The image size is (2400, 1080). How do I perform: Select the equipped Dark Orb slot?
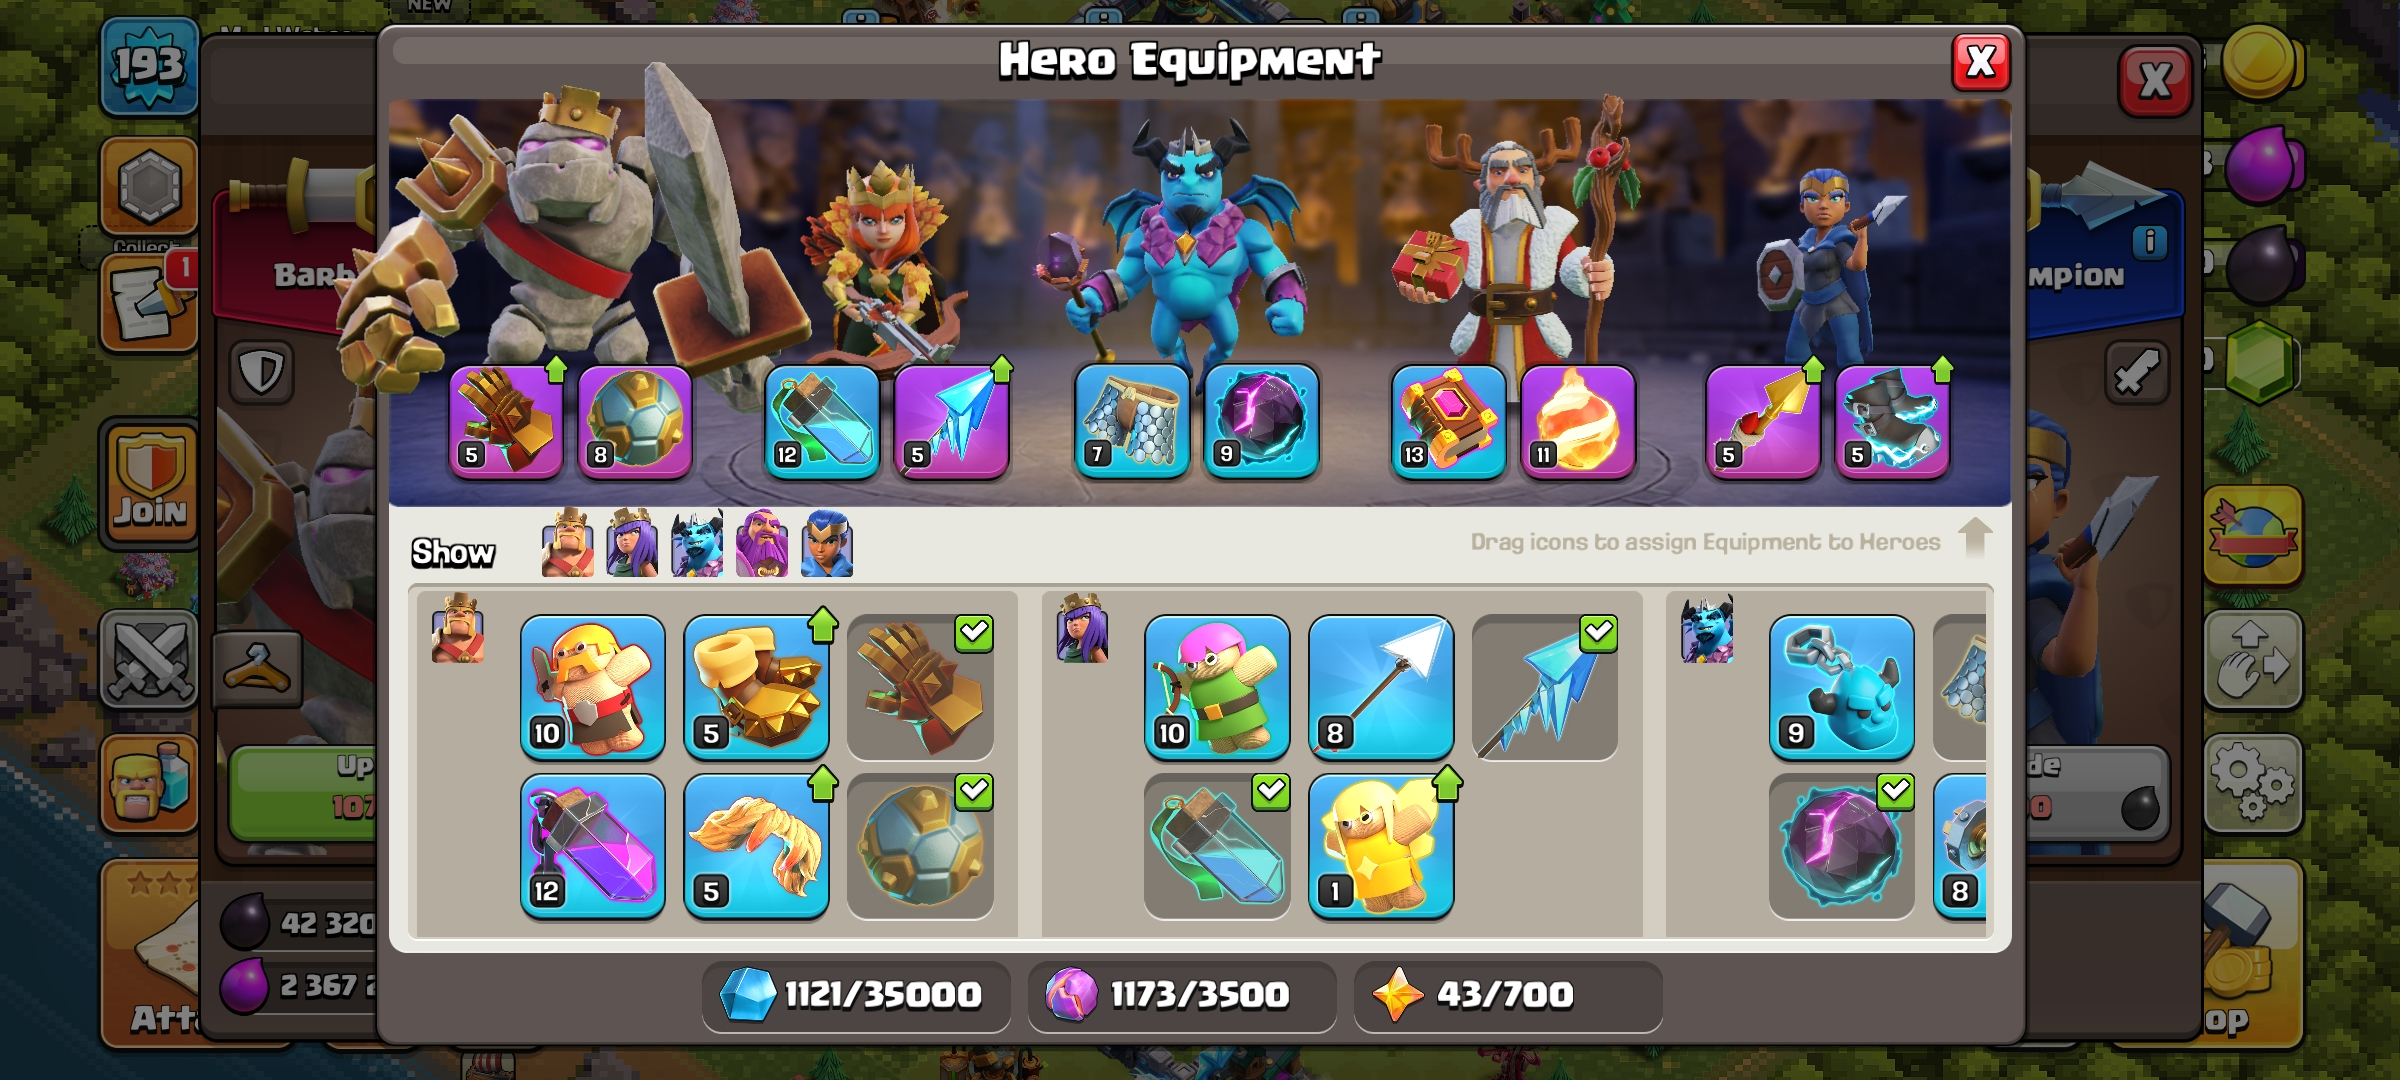pyautogui.click(x=1261, y=422)
